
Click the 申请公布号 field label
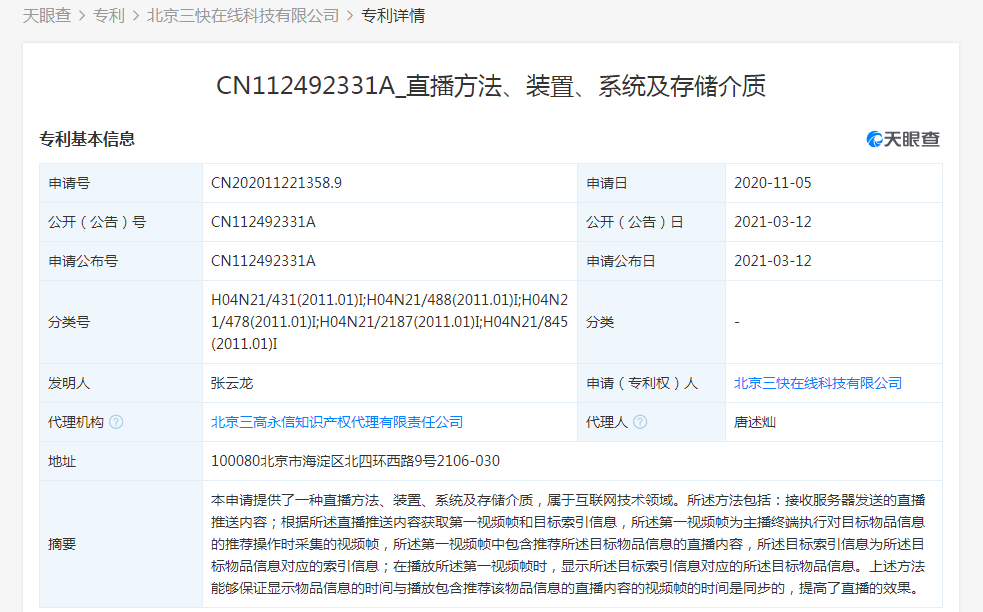[83, 261]
